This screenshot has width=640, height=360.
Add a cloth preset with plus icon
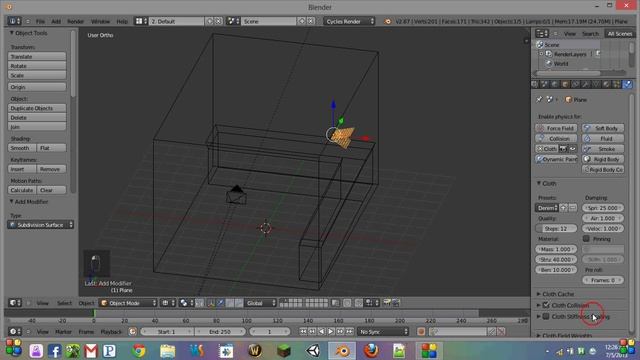pos(564,208)
